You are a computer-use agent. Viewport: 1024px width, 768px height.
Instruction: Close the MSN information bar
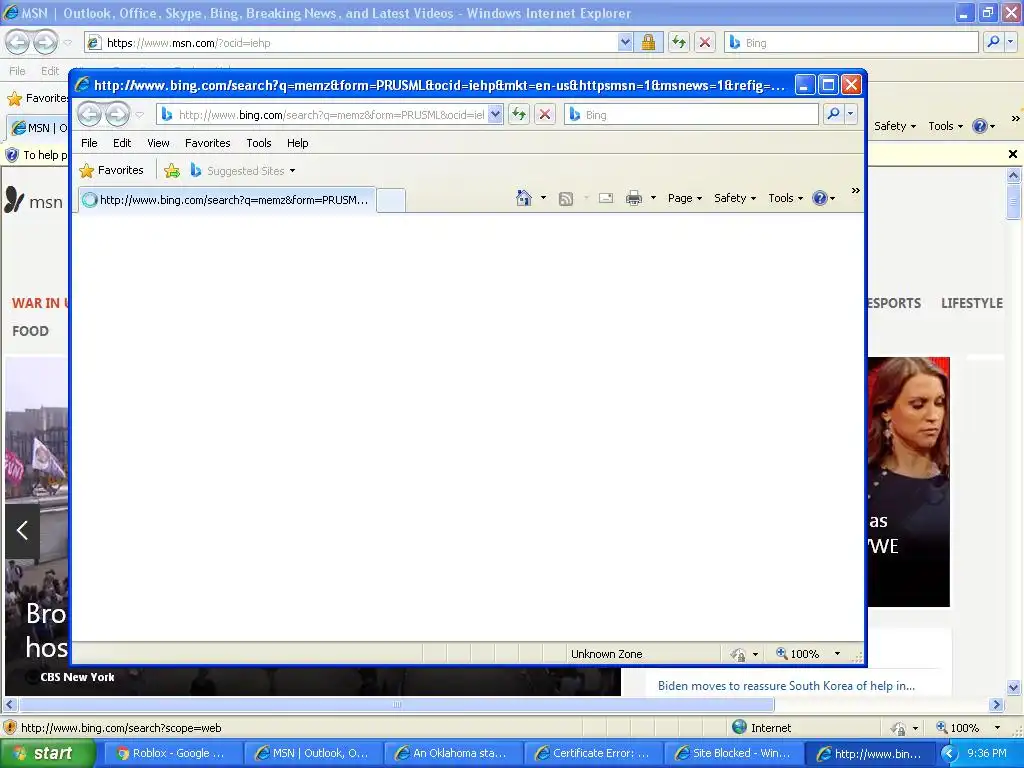pos(1013,154)
